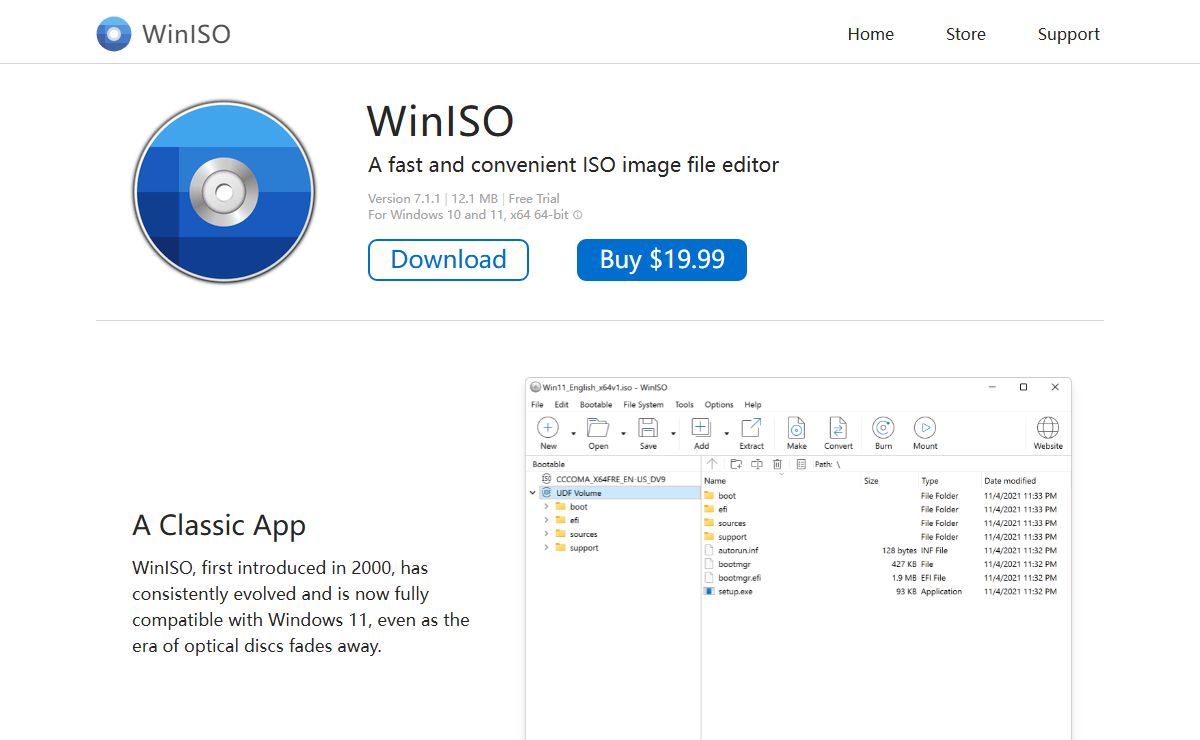Click the autorun.inf file icon
This screenshot has width=1200, height=740.
(x=709, y=550)
